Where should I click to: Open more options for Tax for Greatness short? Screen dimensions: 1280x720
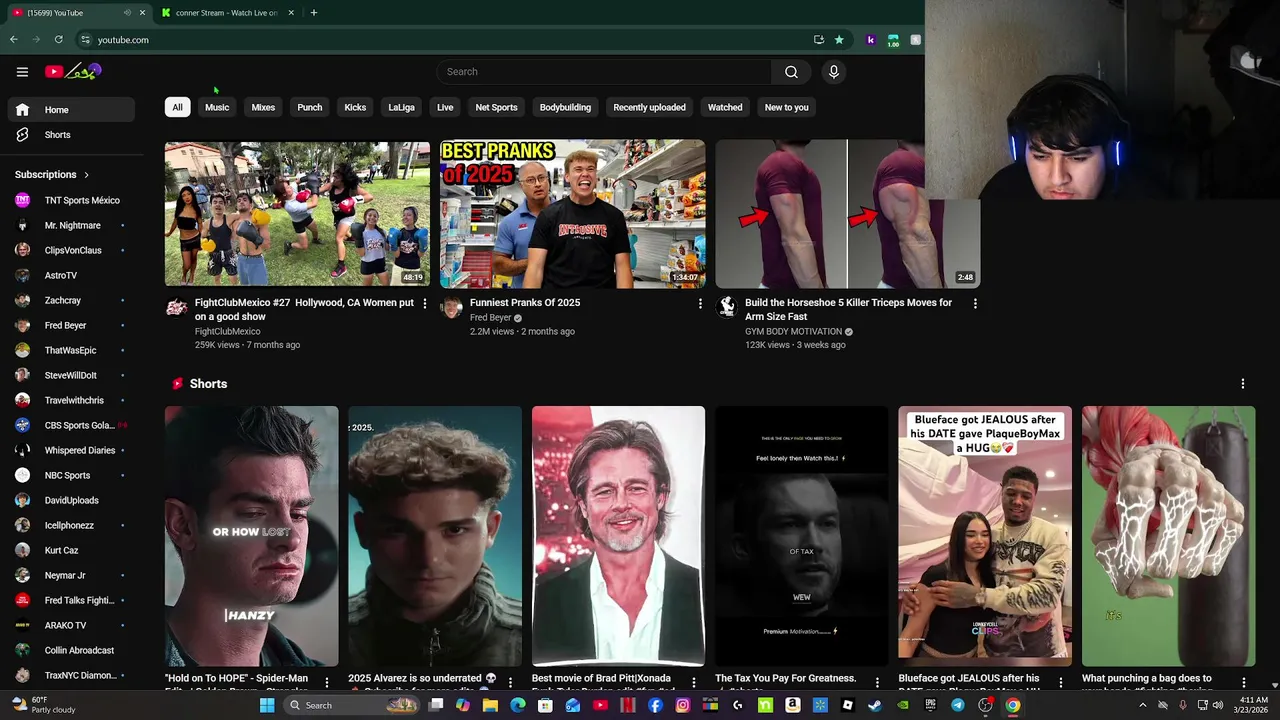(x=877, y=682)
